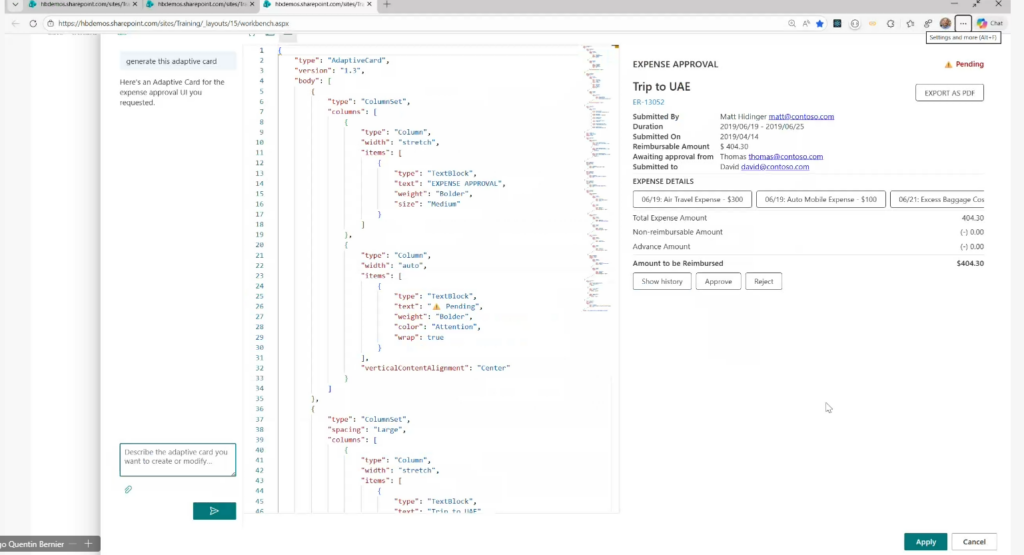Open matt@contoso.com email link
This screenshot has height=555, width=1024.
pyautogui.click(x=801, y=116)
